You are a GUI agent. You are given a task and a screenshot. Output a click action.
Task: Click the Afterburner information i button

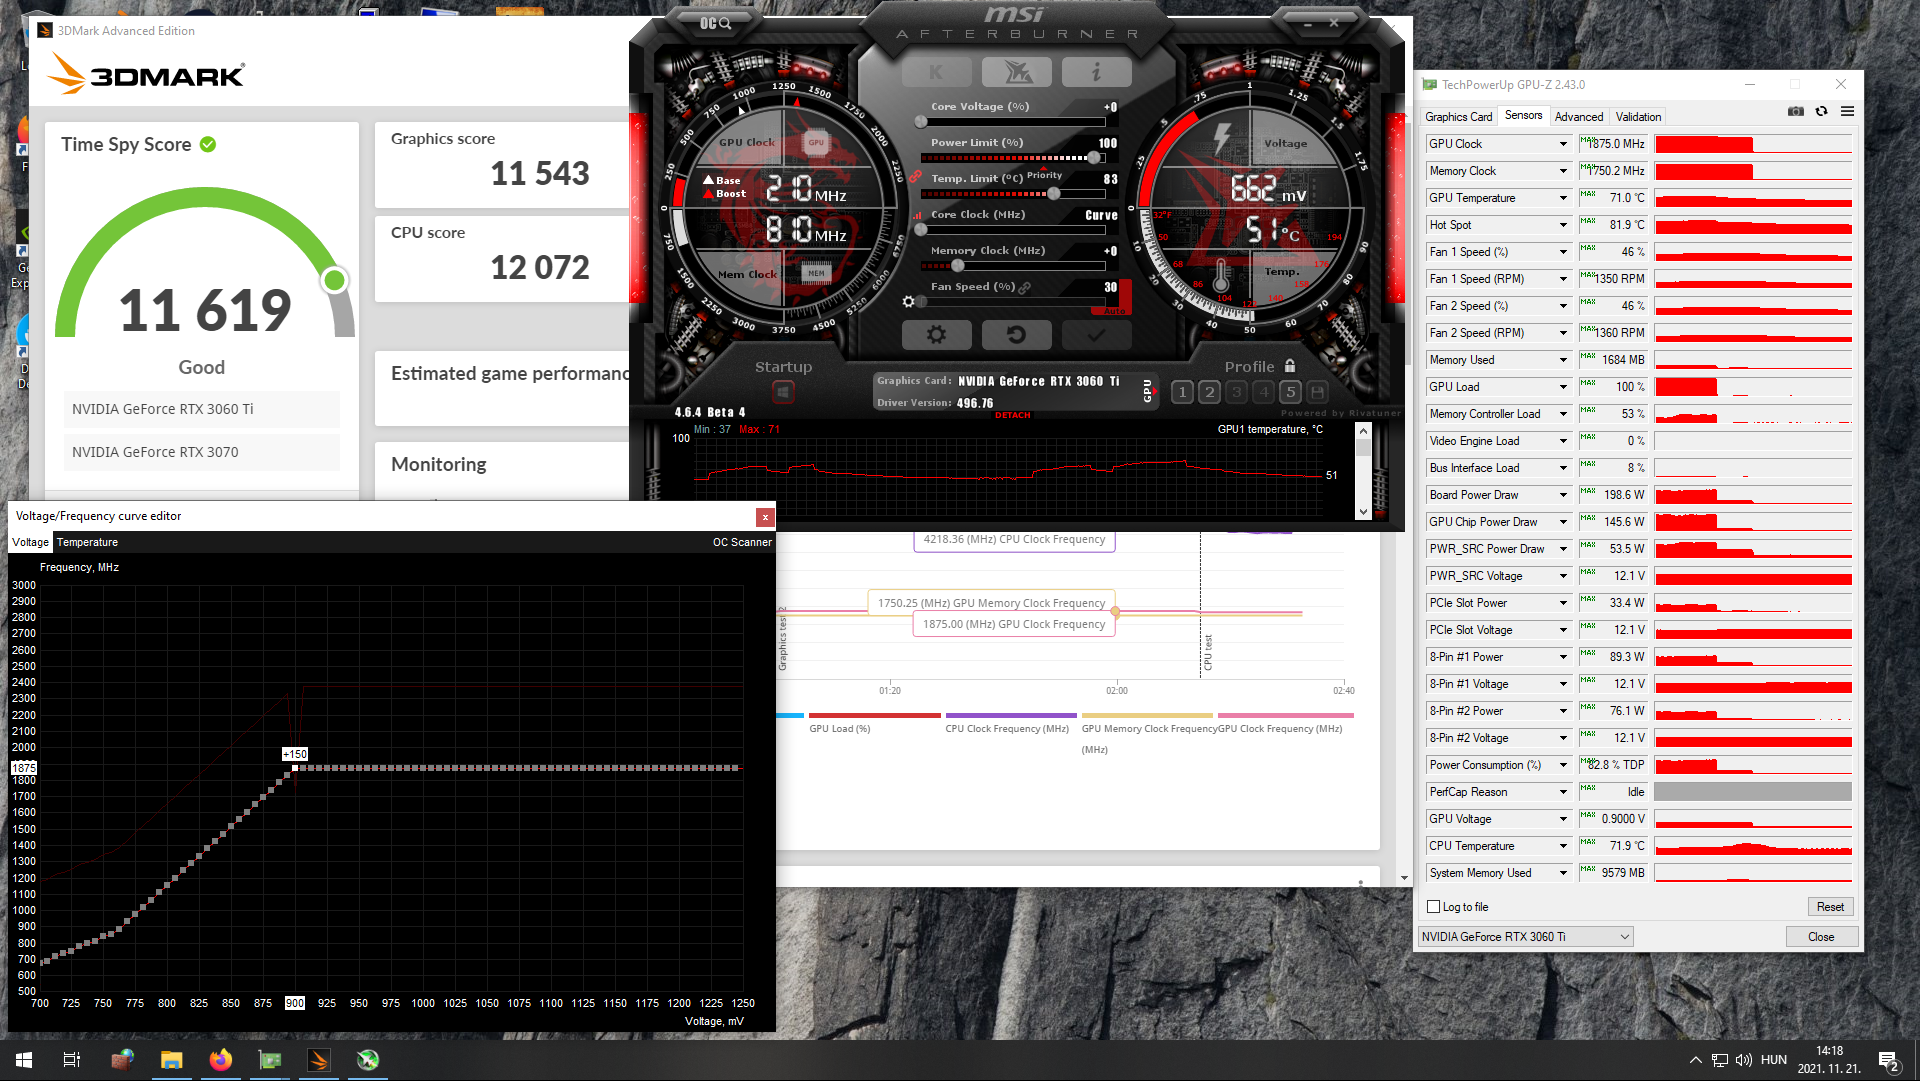click(x=1096, y=72)
